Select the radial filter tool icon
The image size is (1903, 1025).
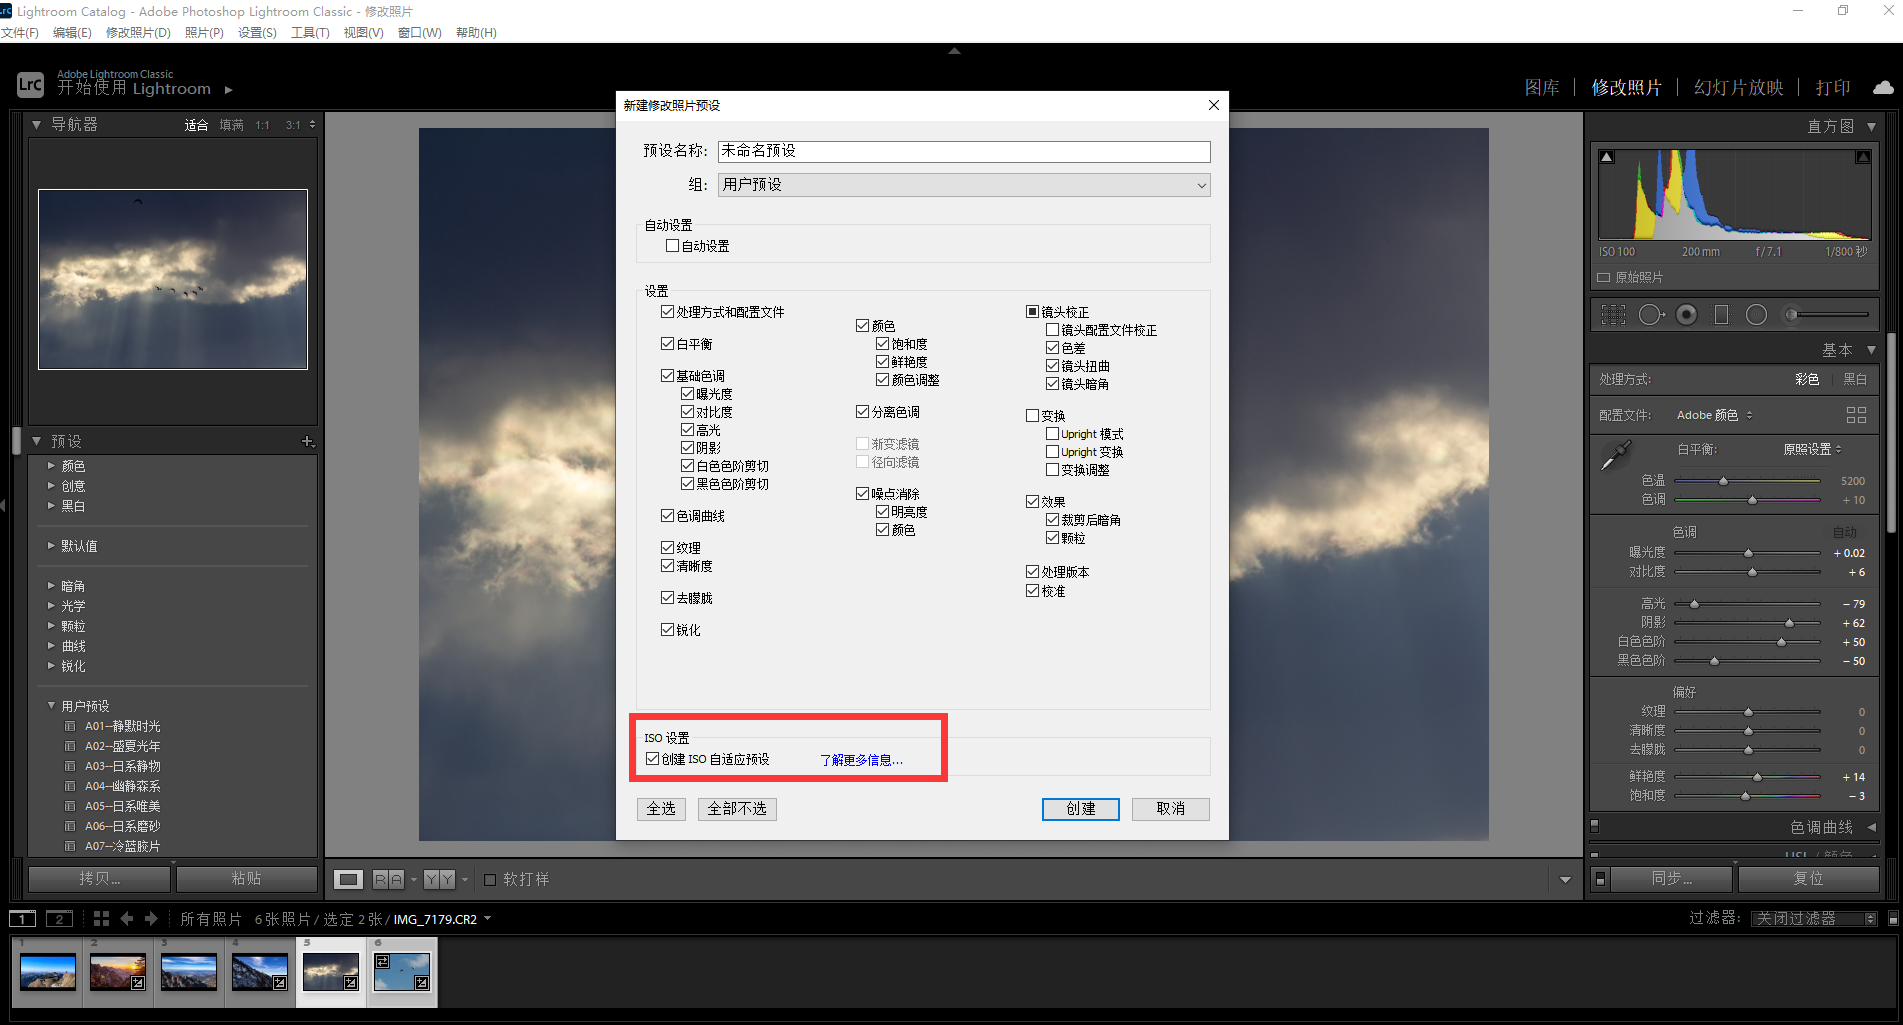[1756, 315]
